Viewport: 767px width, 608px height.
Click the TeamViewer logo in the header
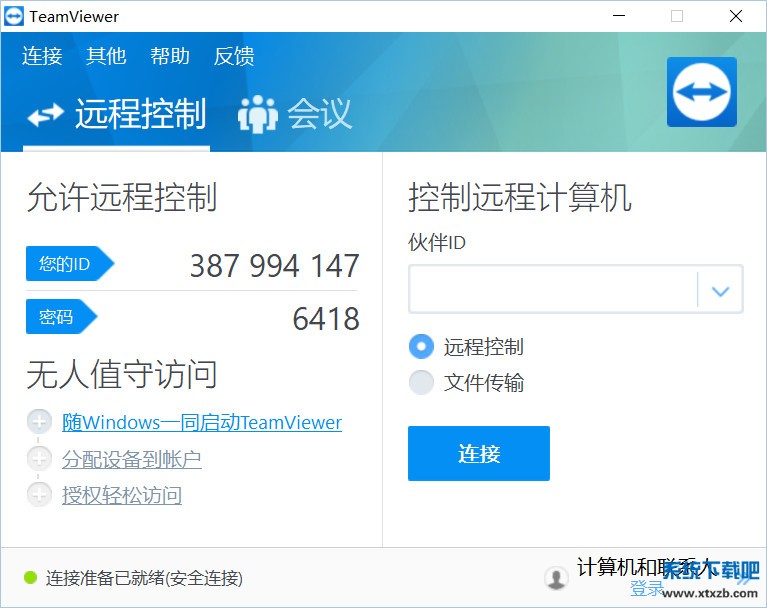click(x=701, y=92)
